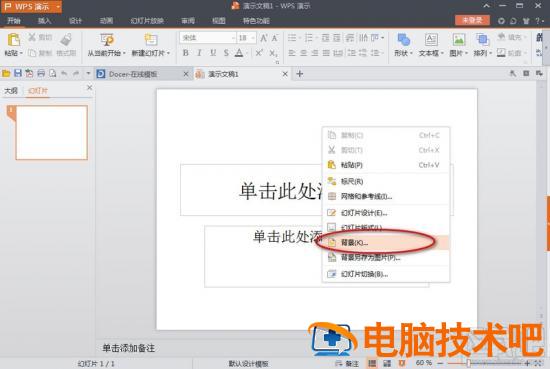Expand the Shapes dropdown arrow
Screen dimensions: 550x369
pyautogui.click(x=411, y=53)
